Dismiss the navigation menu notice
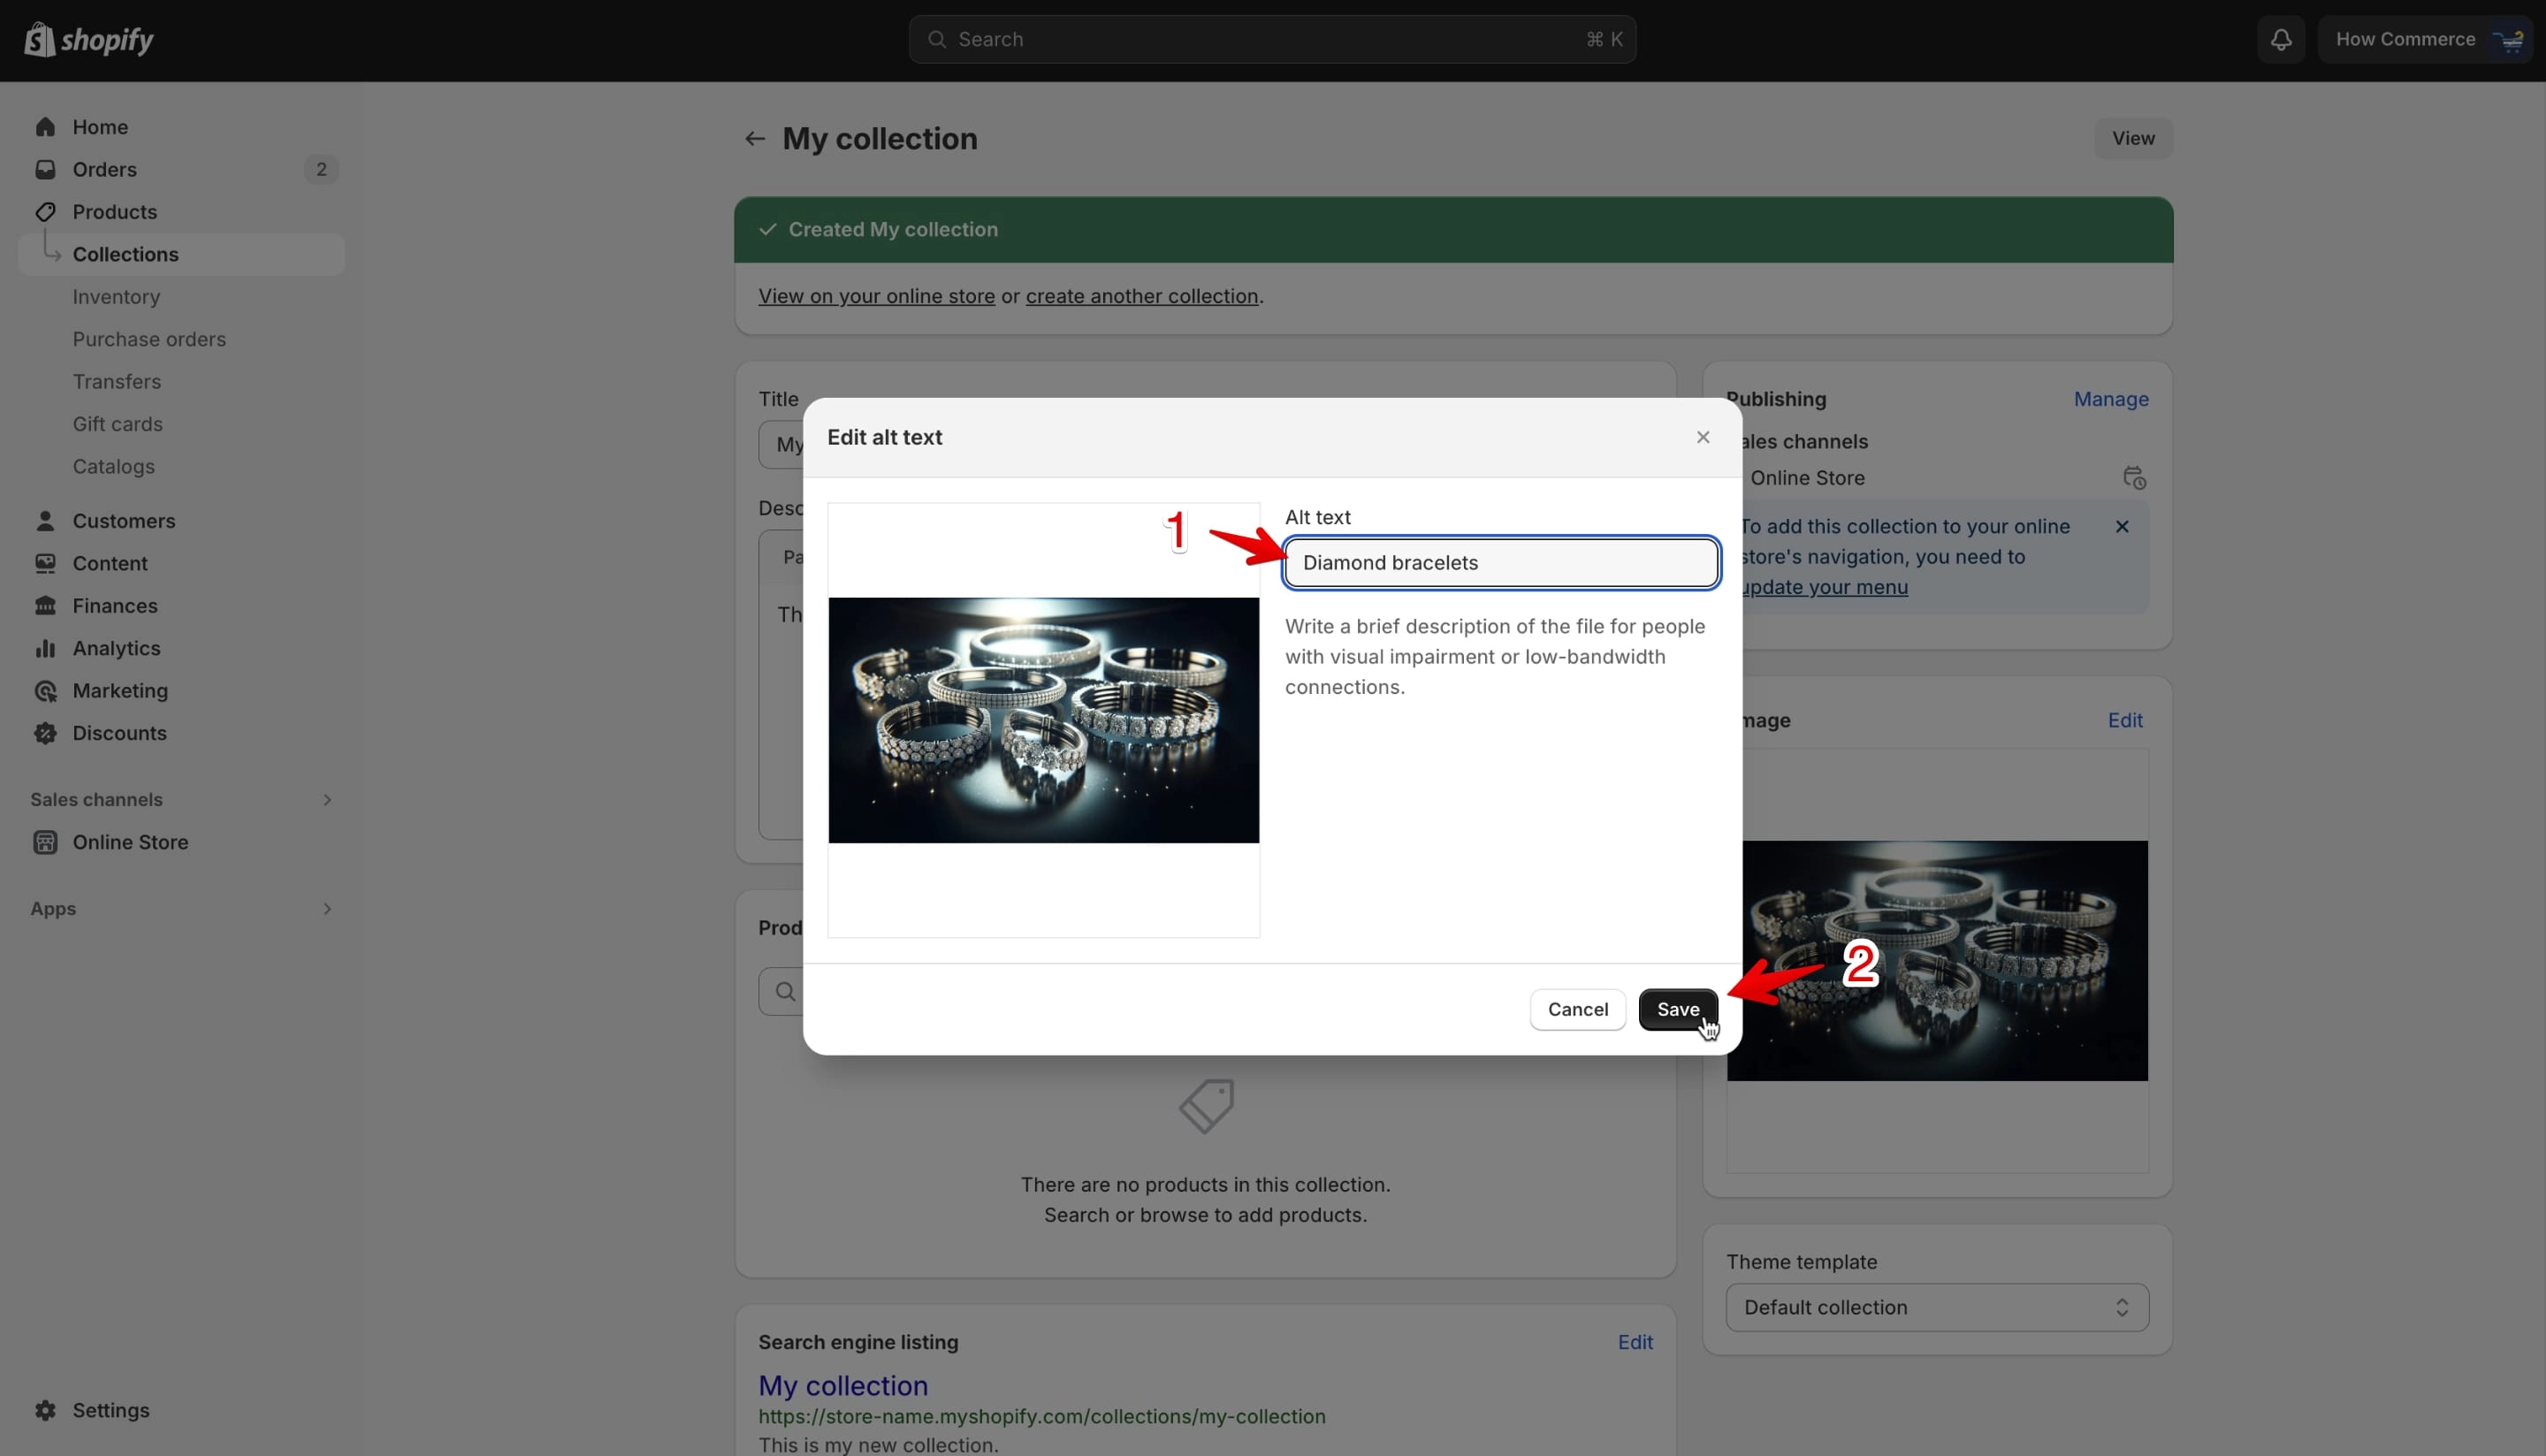Viewport: 2546px width, 1456px height. pos(2122,526)
